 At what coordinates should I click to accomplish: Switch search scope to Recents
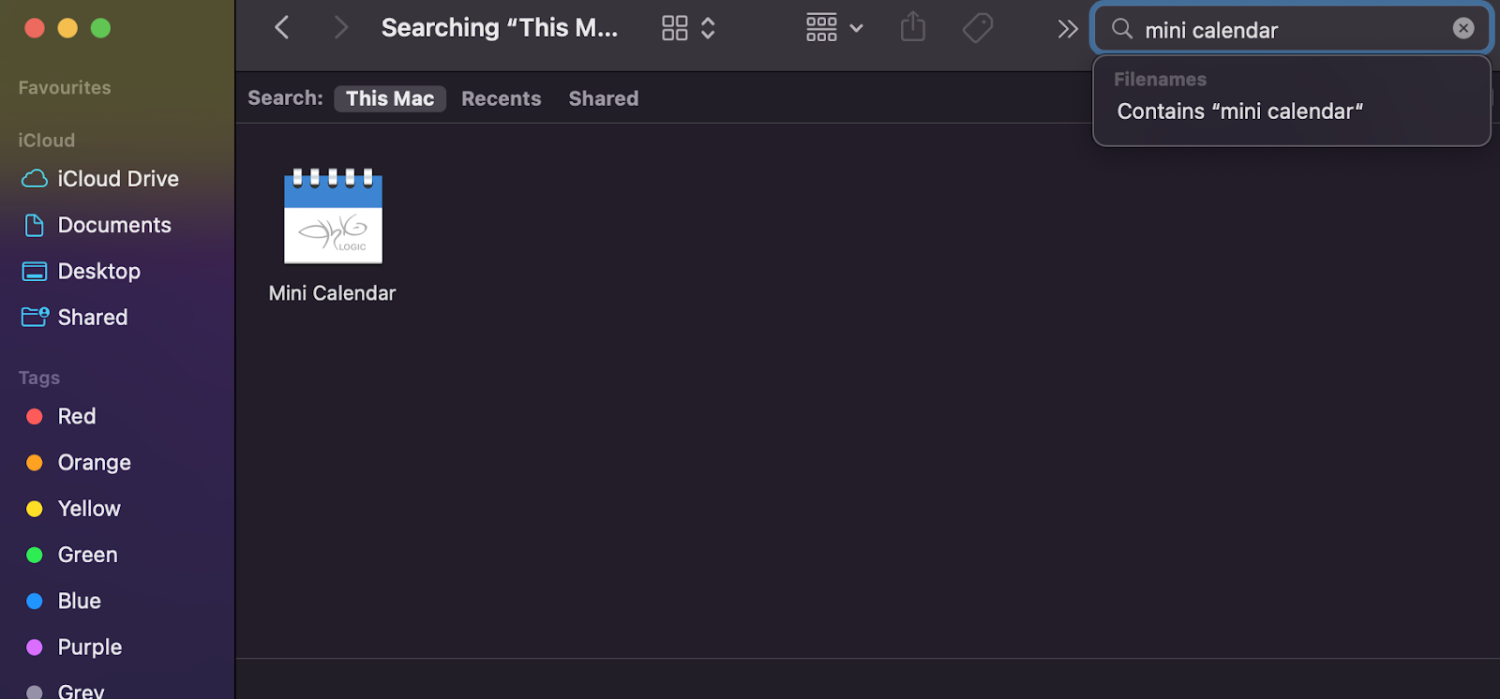pos(501,98)
